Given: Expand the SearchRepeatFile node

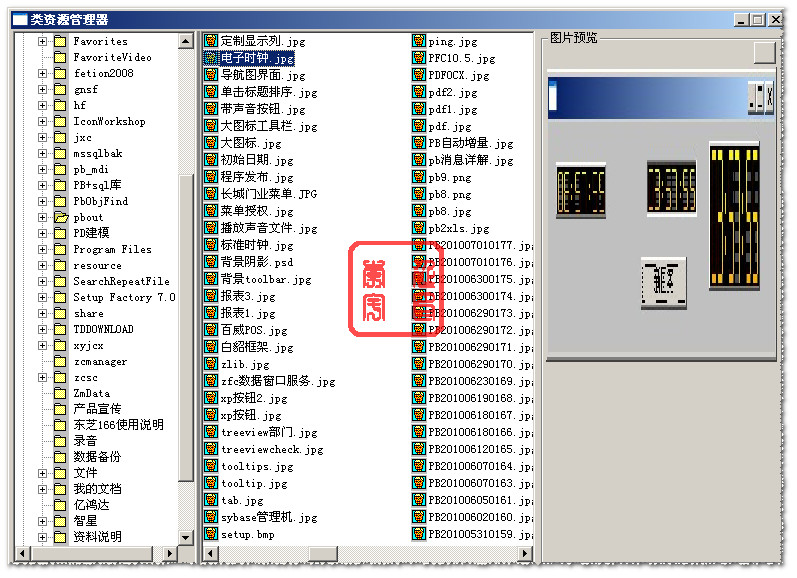Looking at the screenshot, I should click(x=43, y=281).
